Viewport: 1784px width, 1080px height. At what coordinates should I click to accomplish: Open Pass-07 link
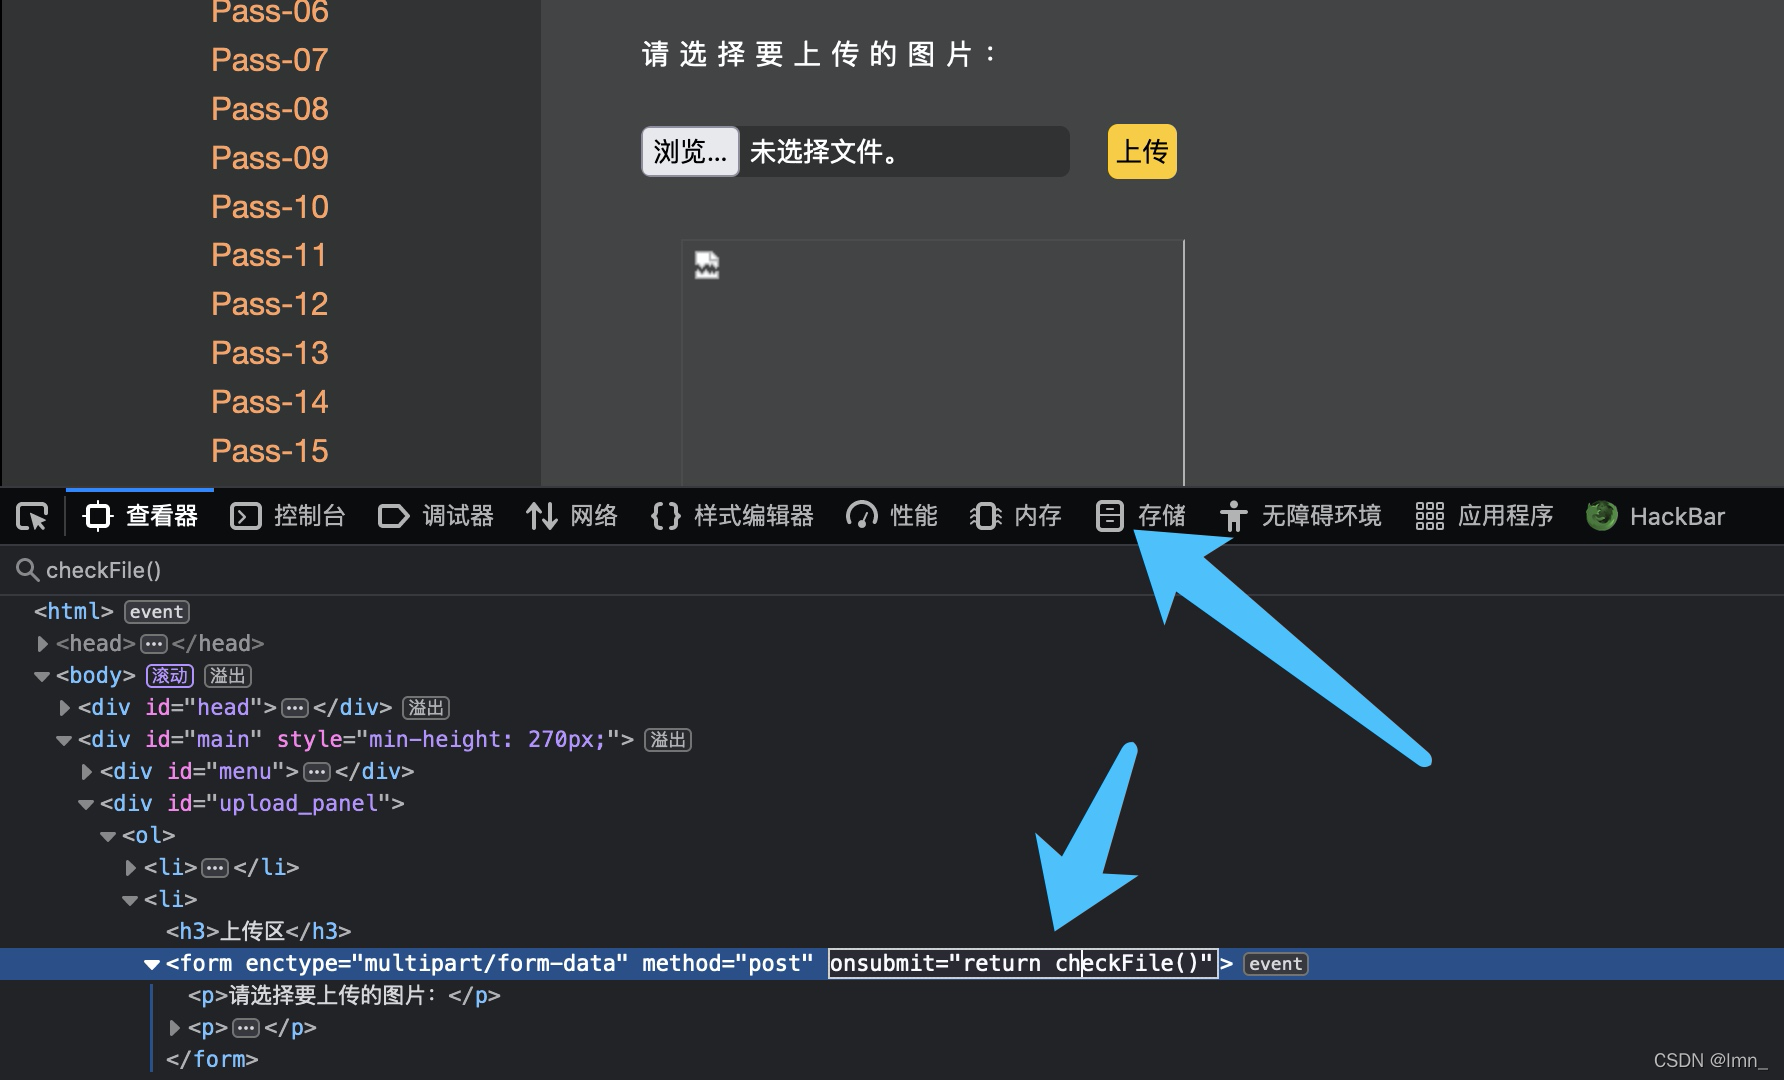[270, 60]
